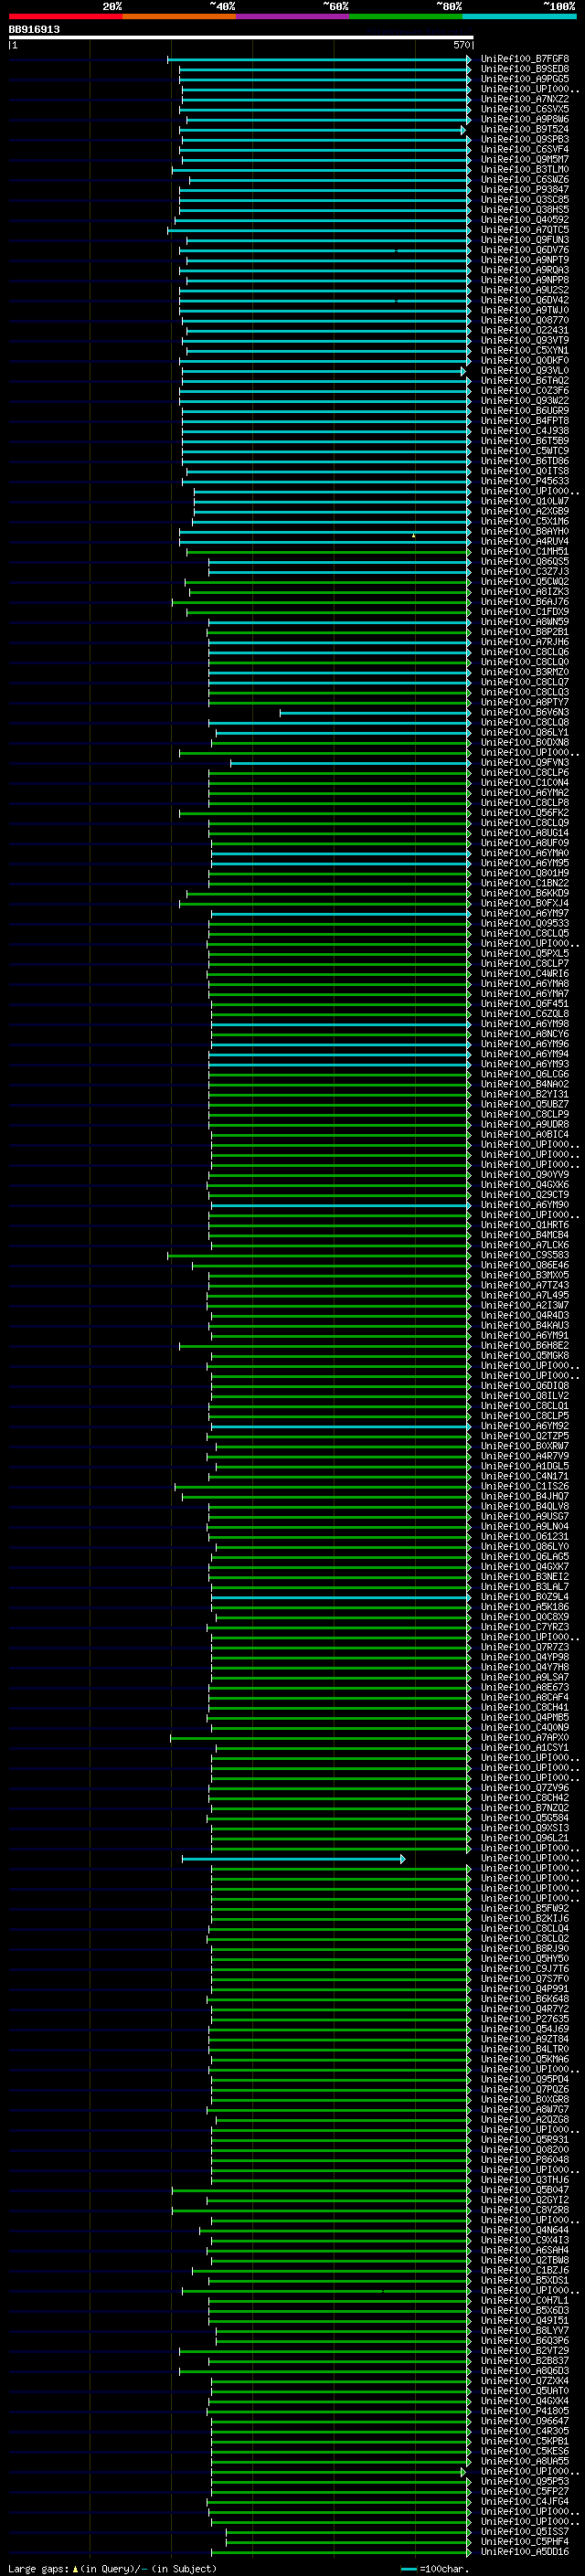Click hit label UniRef100_Q49I51
Viewport: 585px width, 2576px height.
(525, 2320)
